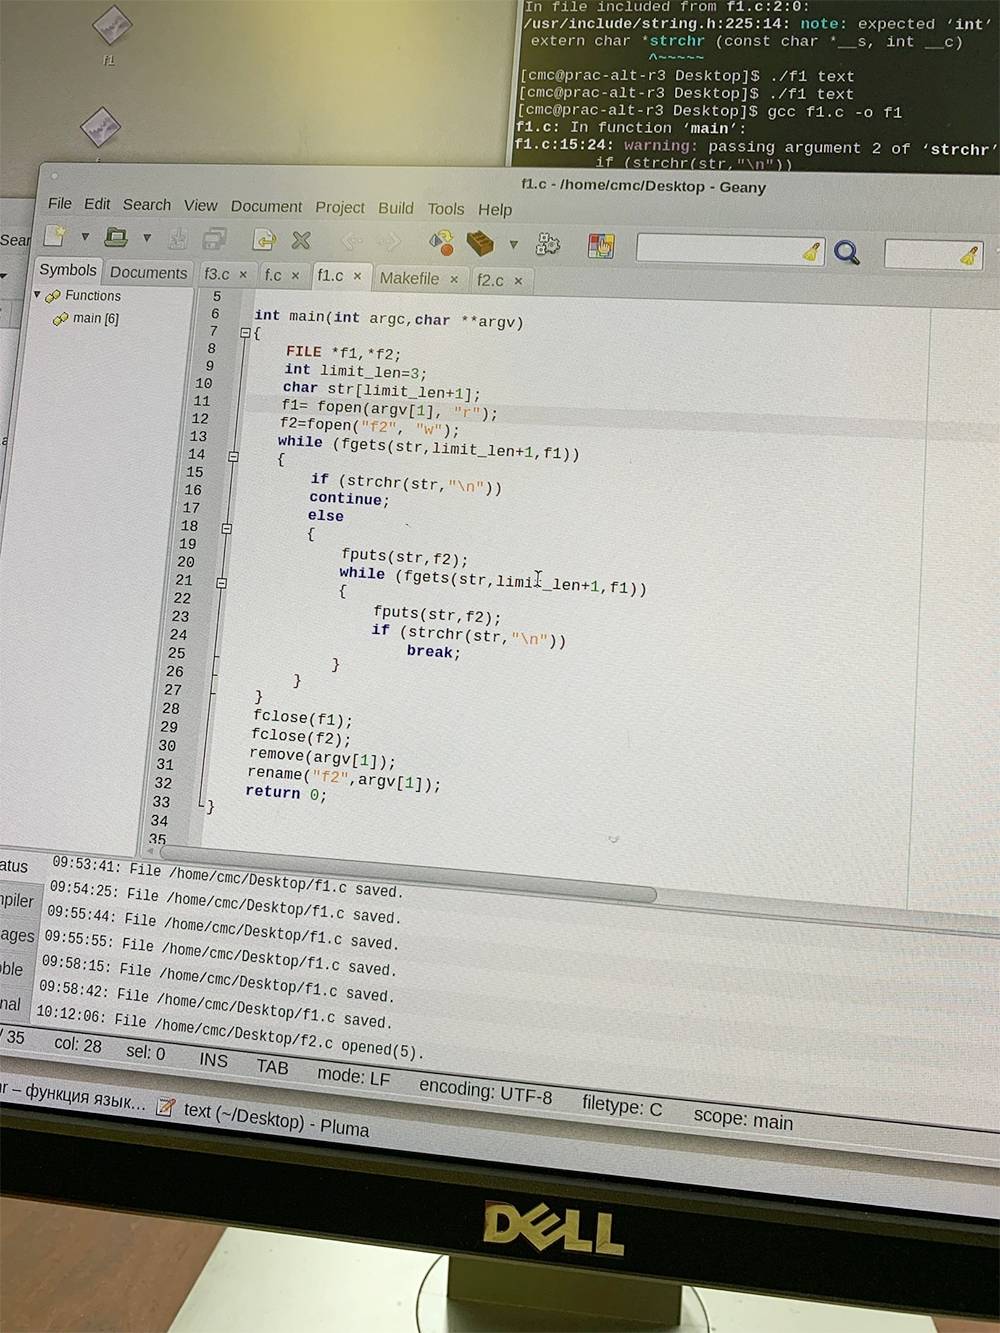Click the Reload file toolbar icon
Viewport: 1000px width, 1333px height.
point(264,240)
